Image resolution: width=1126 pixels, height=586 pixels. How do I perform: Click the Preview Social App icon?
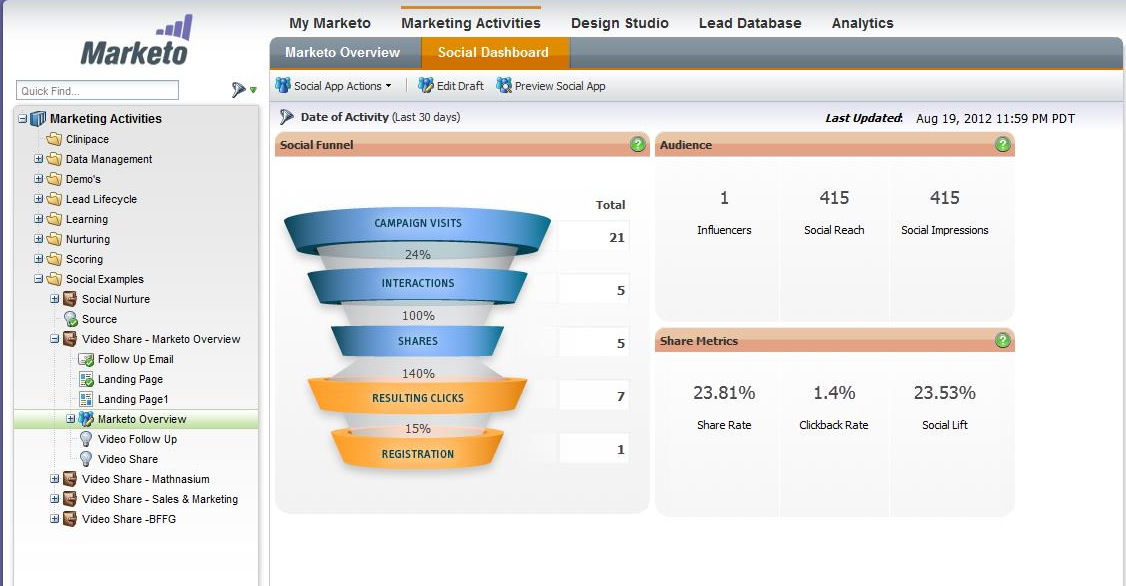pos(504,85)
